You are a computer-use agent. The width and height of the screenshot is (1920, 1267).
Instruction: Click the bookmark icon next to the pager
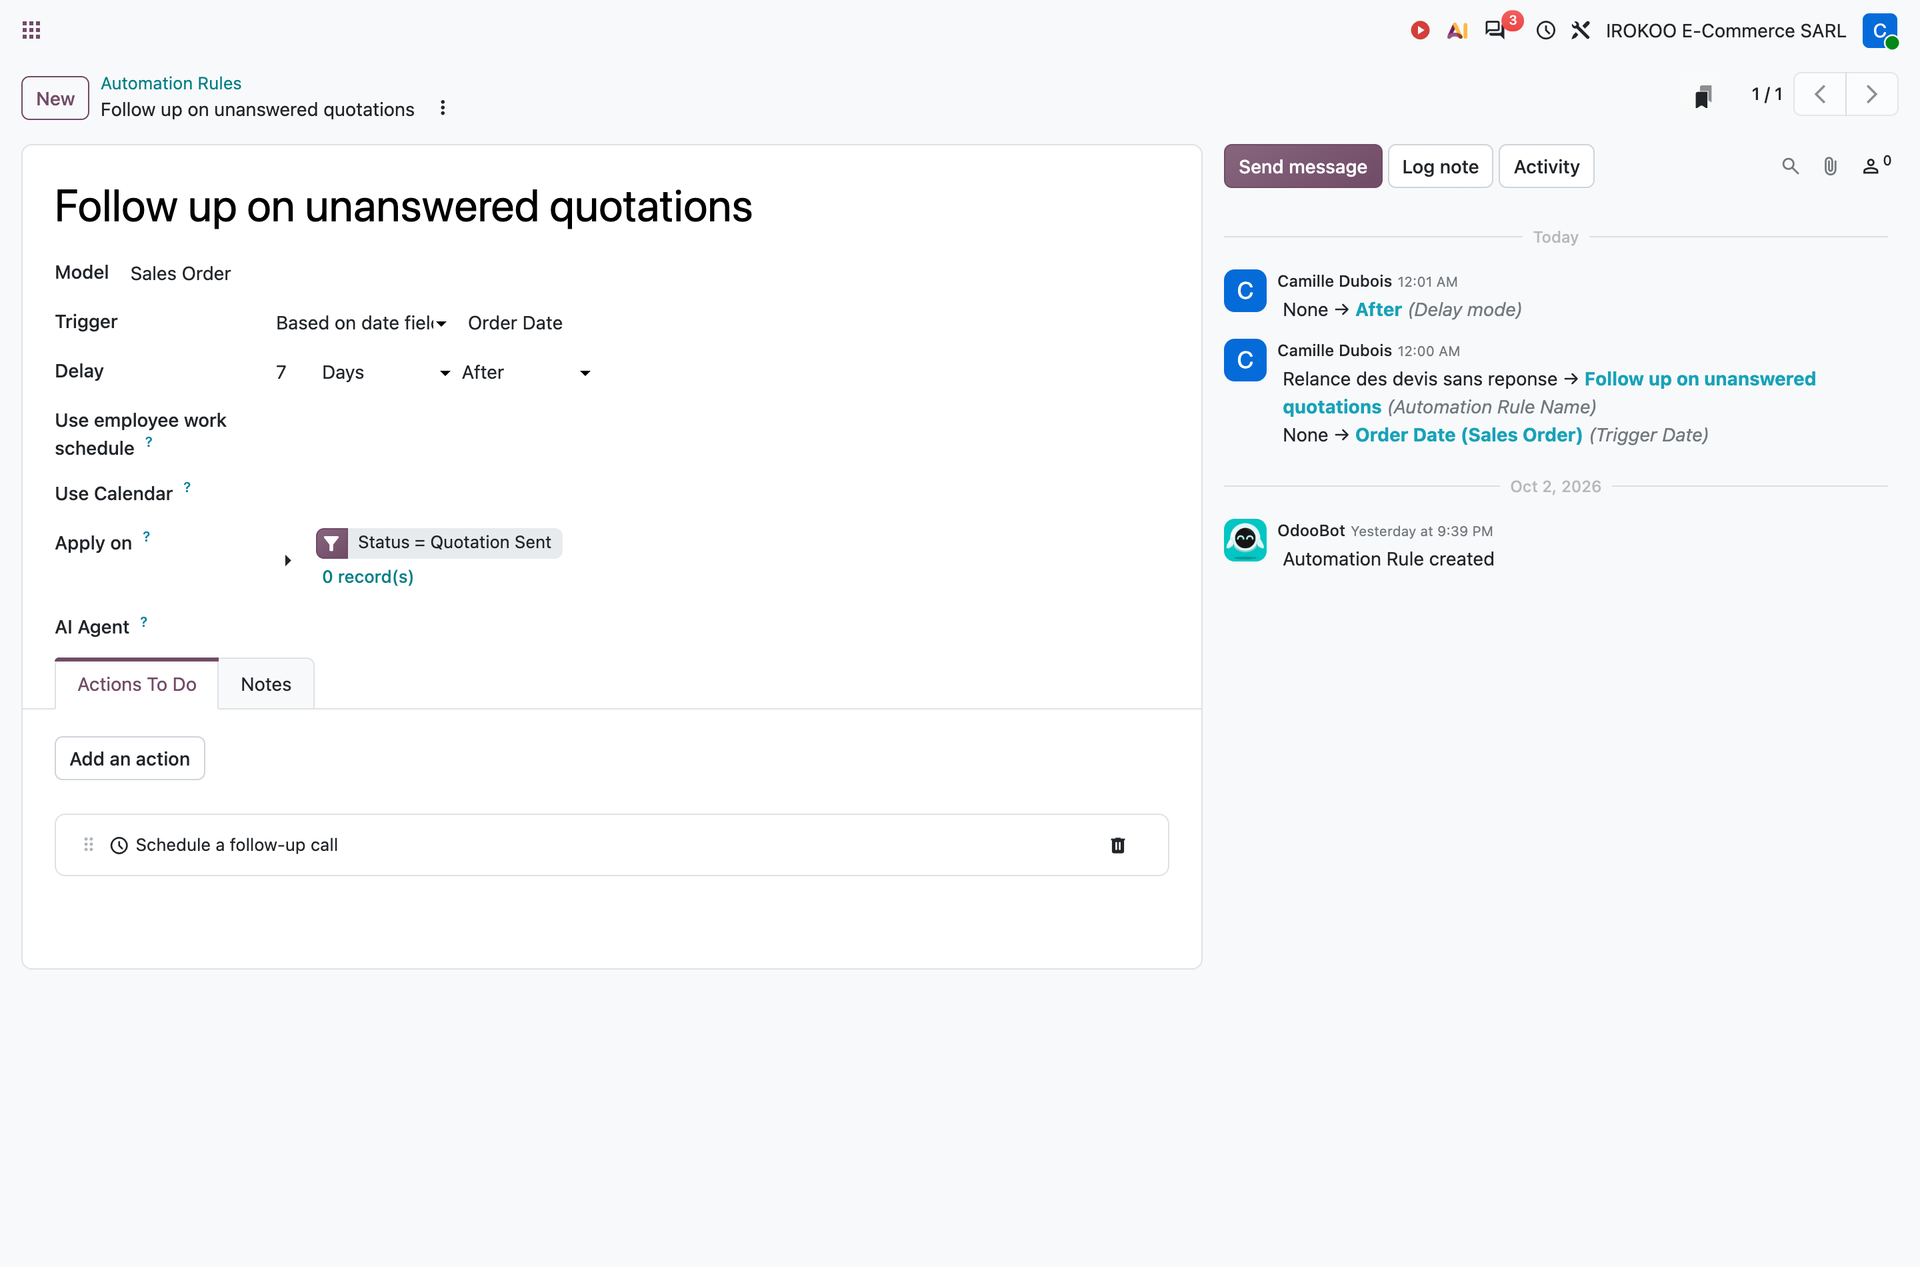coord(1703,95)
